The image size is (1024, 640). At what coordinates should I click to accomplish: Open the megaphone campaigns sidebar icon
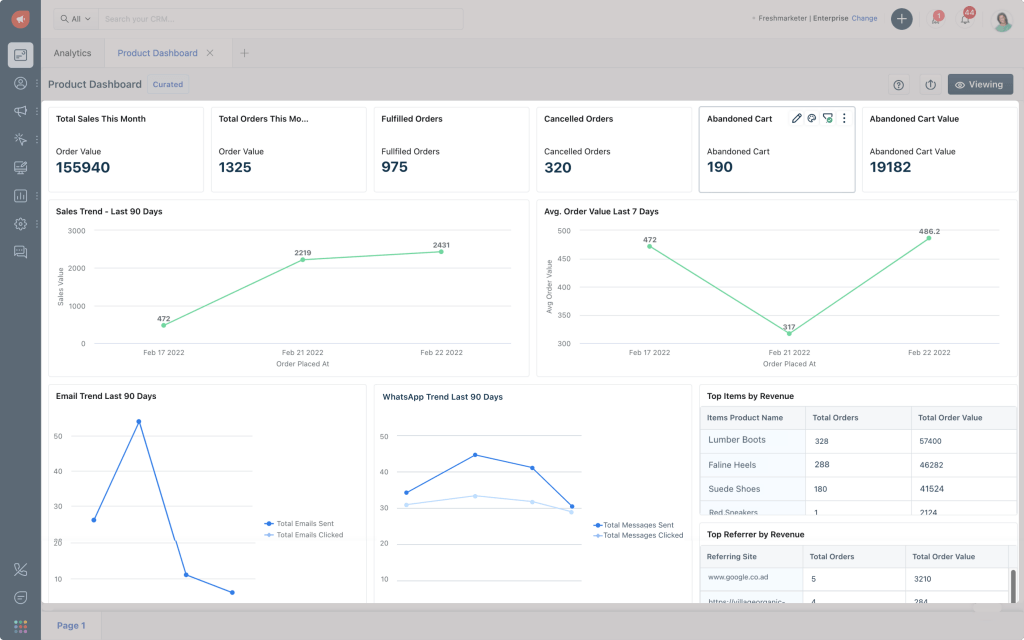[20, 111]
